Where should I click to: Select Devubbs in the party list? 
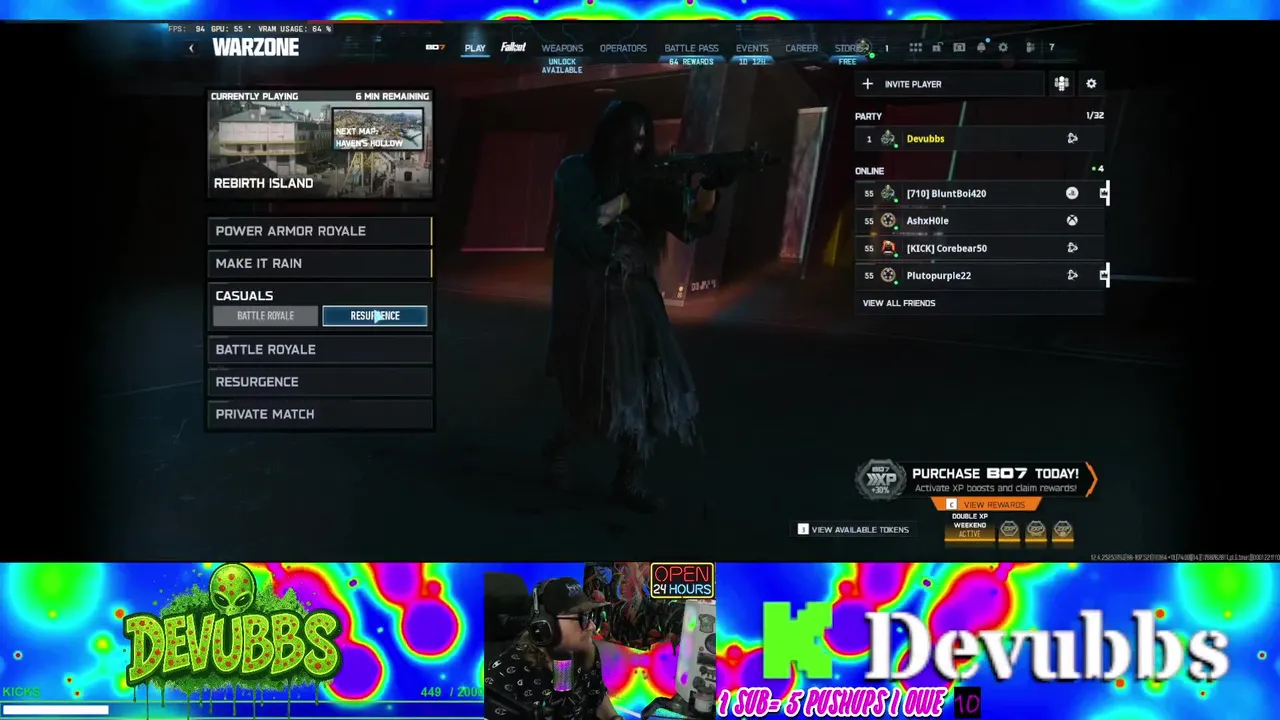[979, 139]
